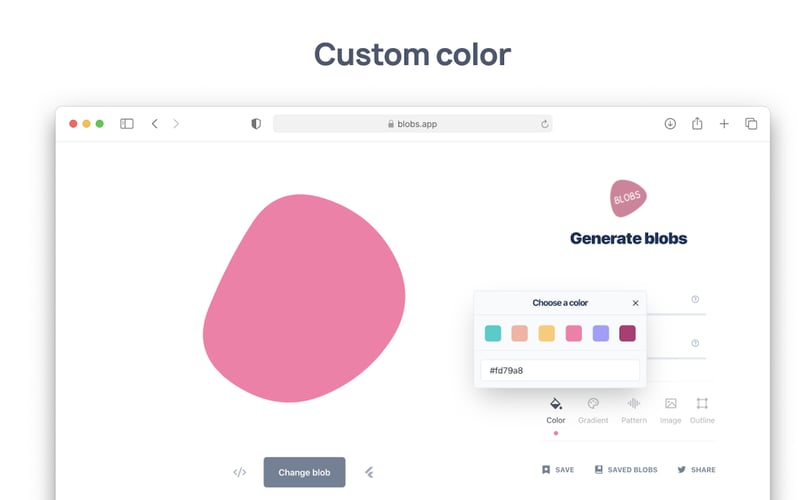Image resolution: width=800 pixels, height=500 pixels.
Task: Select the Image fill icon
Action: coord(670,404)
